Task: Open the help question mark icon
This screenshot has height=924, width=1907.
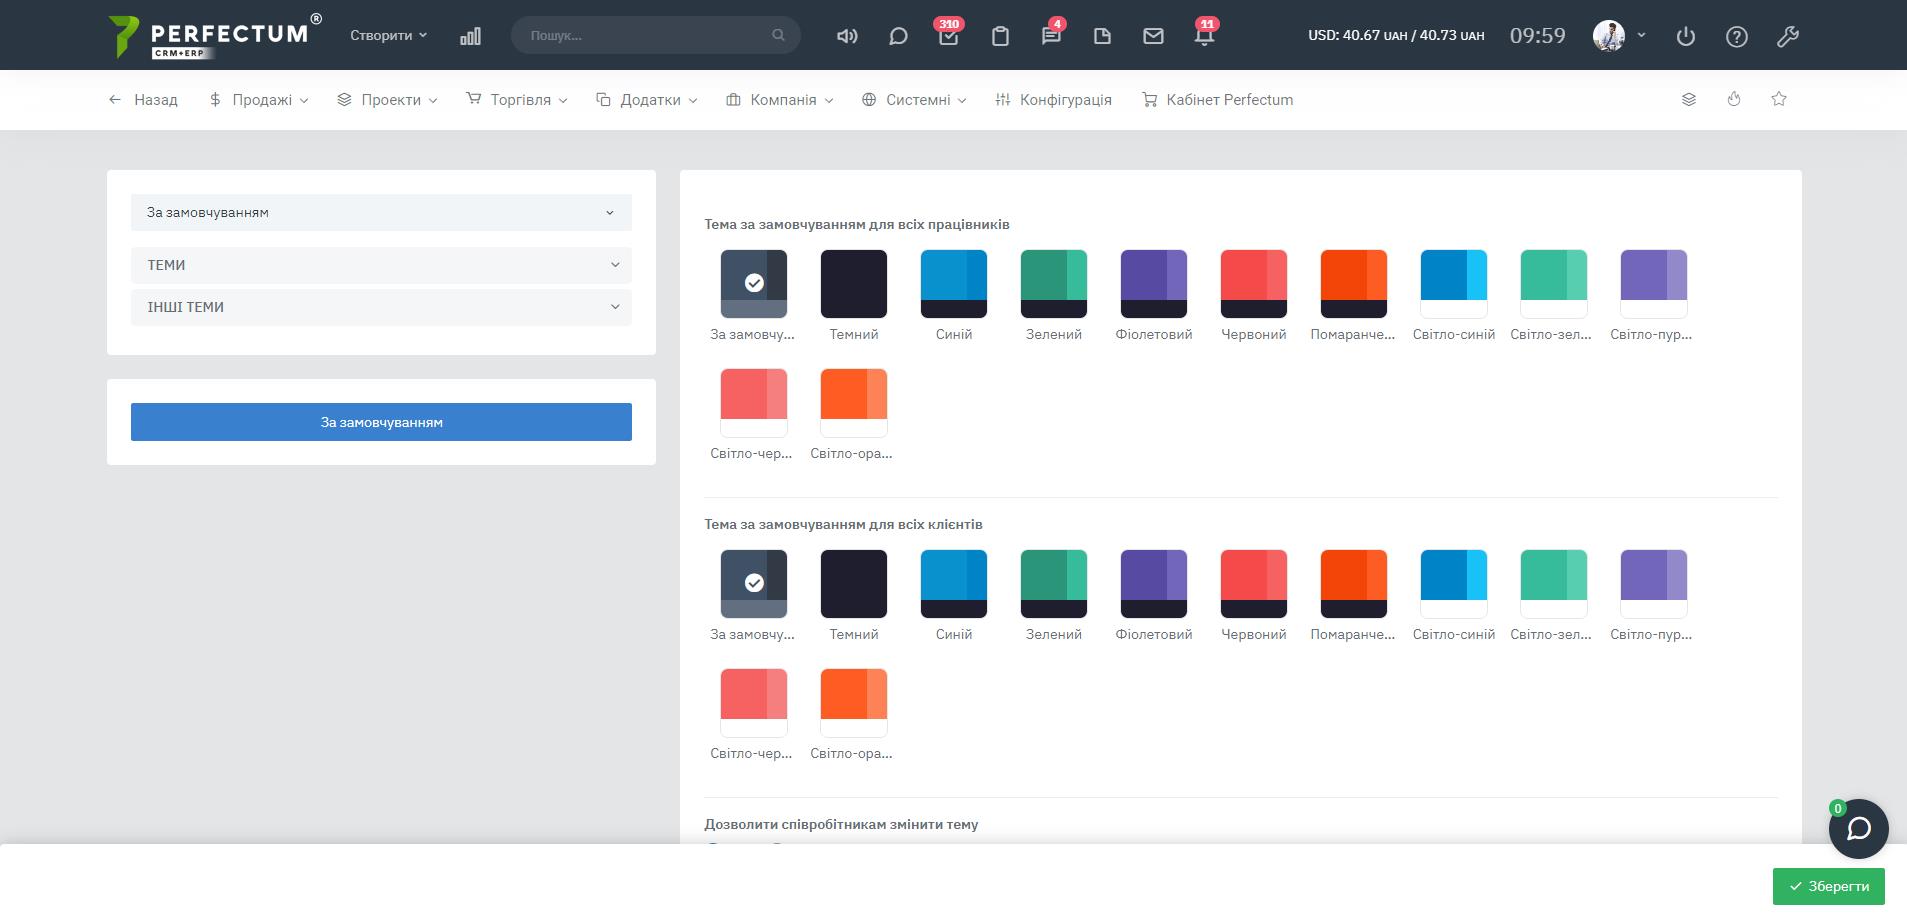Action: (x=1737, y=36)
